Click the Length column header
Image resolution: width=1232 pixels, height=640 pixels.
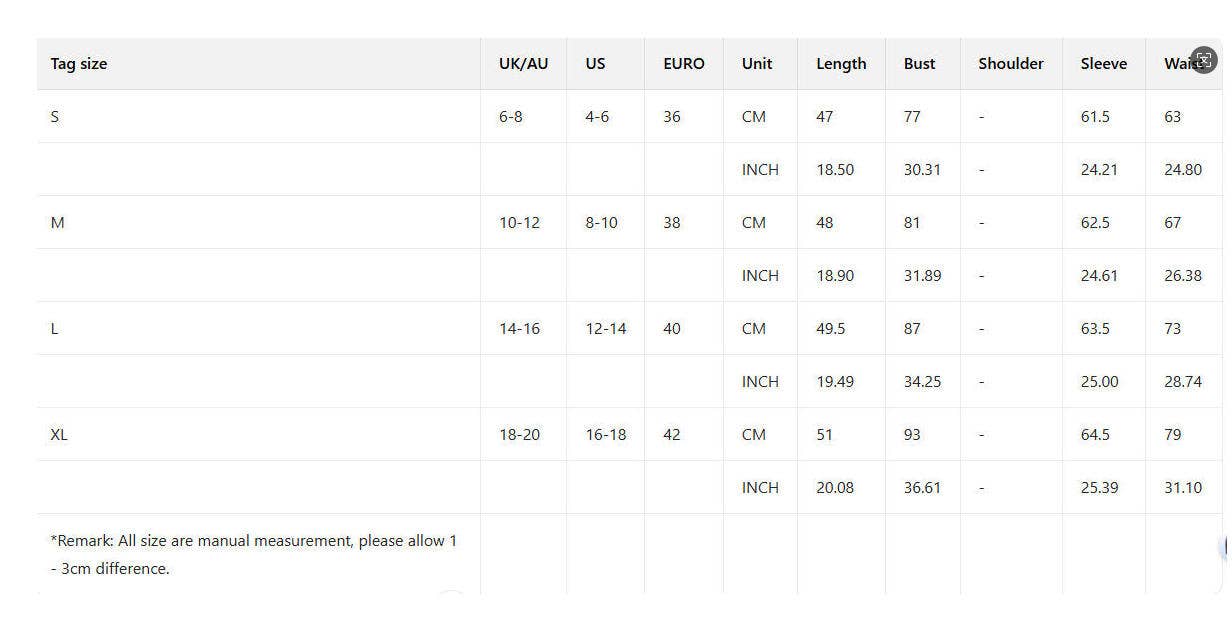[841, 64]
